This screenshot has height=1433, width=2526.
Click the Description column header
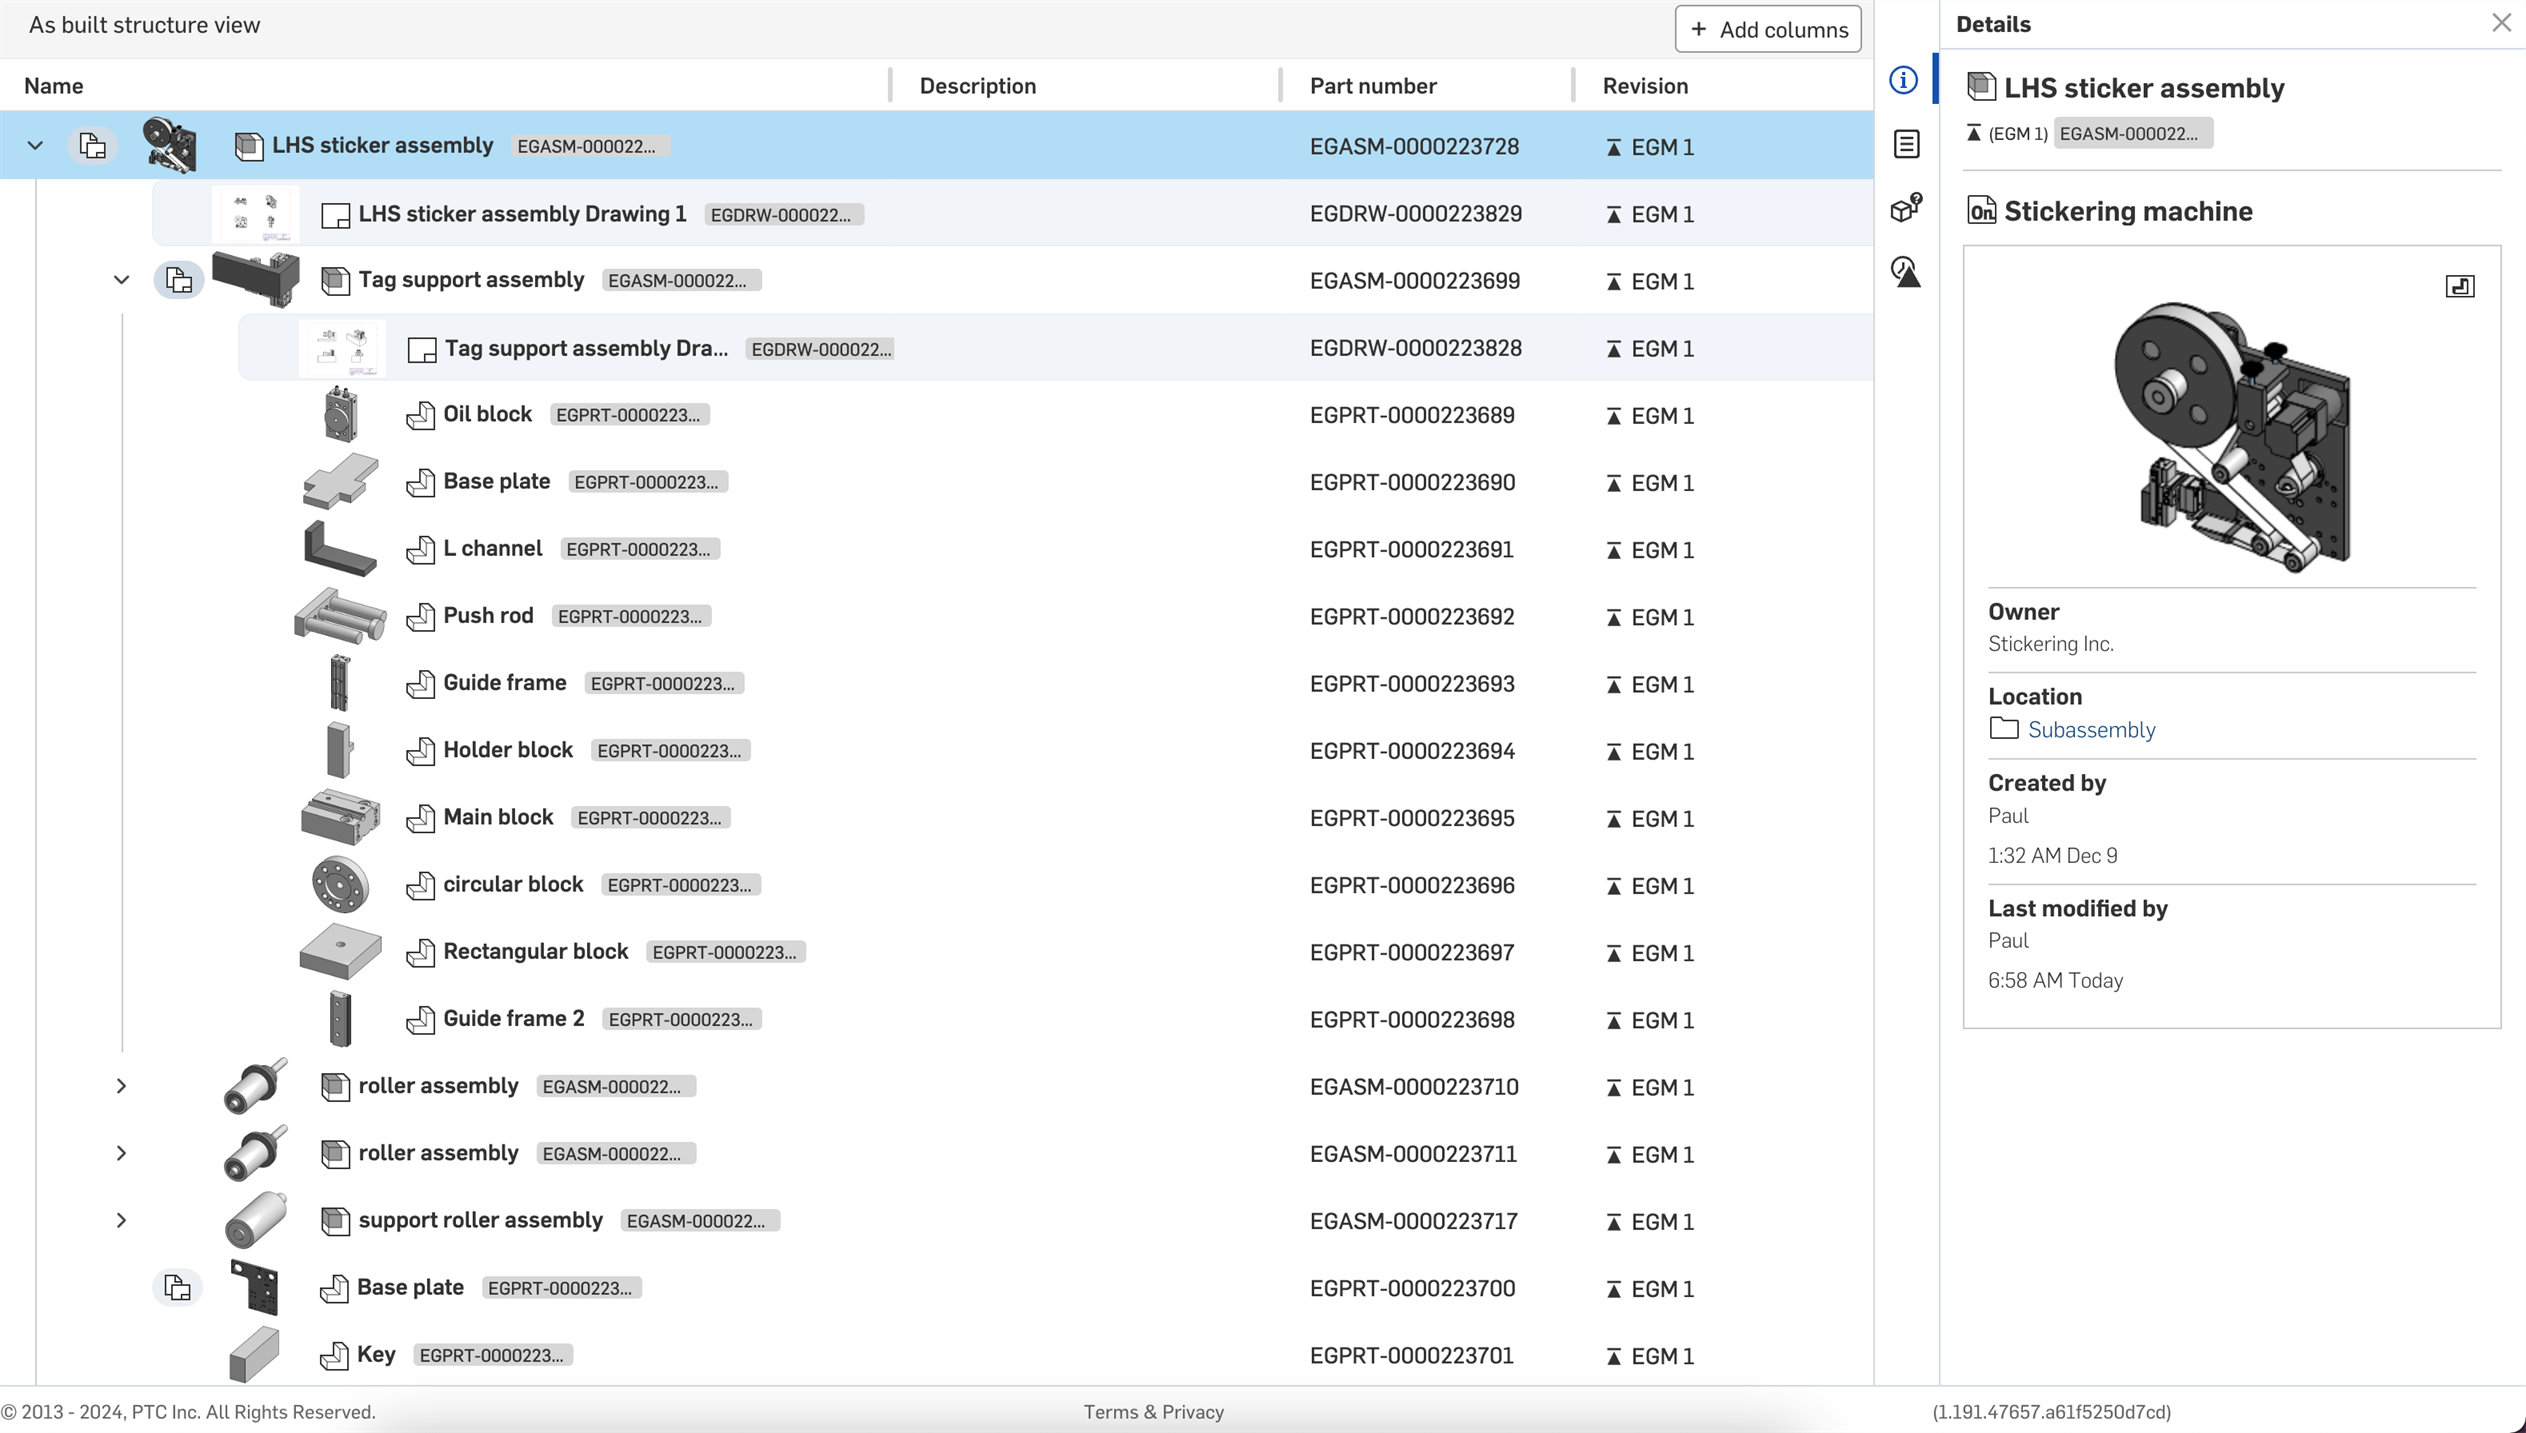pyautogui.click(x=977, y=86)
